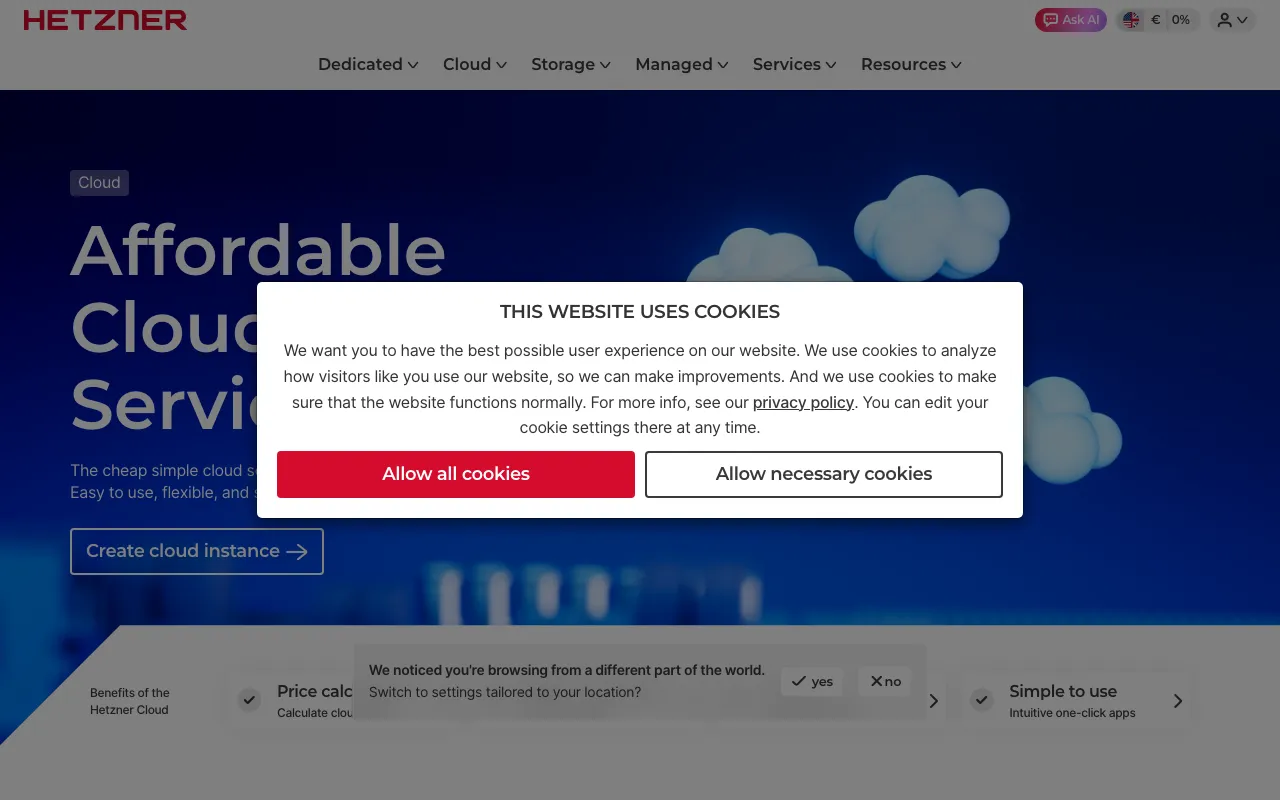
Task: Click the arrow next to Simple to use
Action: (x=1178, y=701)
